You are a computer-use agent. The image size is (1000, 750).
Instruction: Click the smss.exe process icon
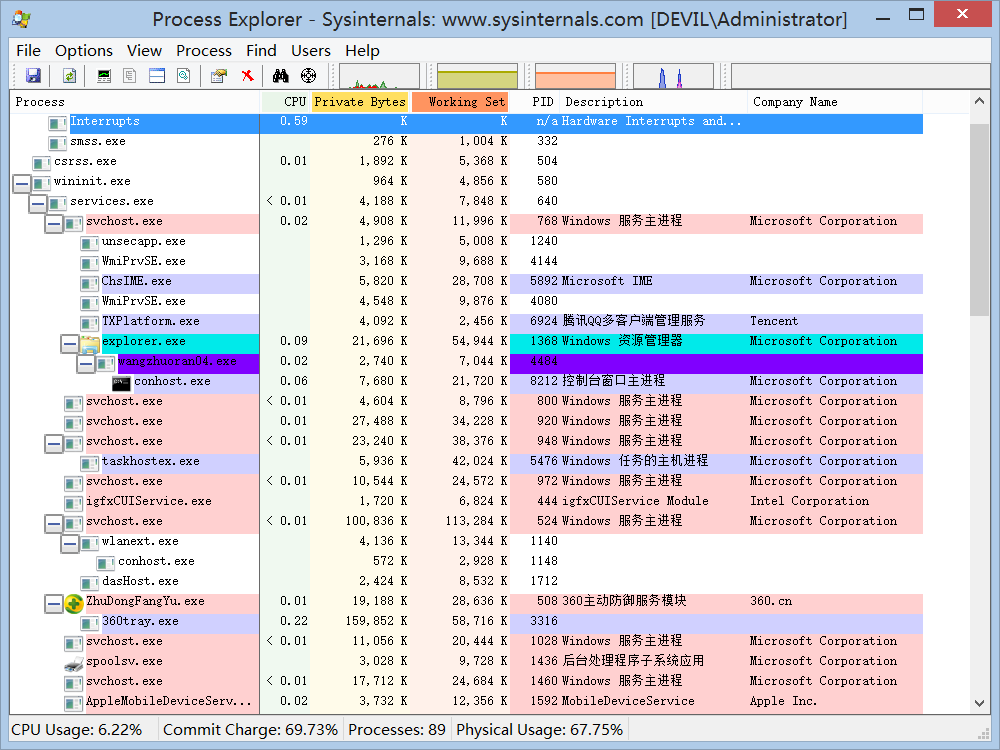tap(58, 143)
